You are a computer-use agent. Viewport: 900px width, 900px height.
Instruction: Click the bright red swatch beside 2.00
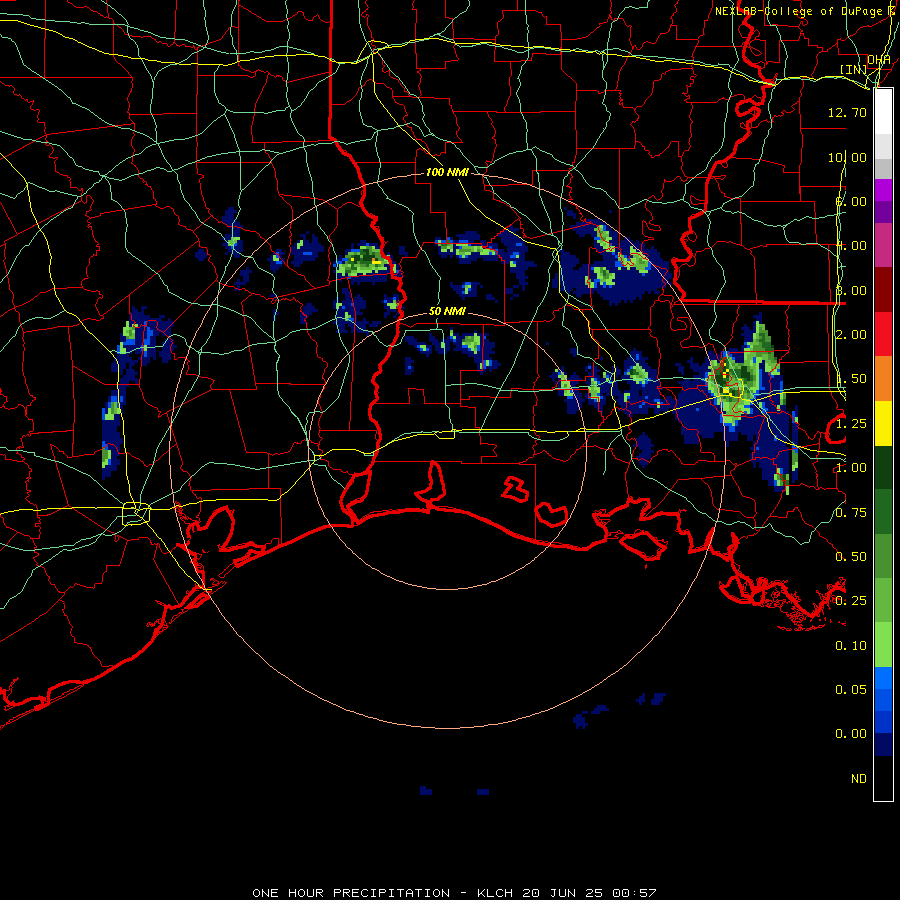pos(883,334)
